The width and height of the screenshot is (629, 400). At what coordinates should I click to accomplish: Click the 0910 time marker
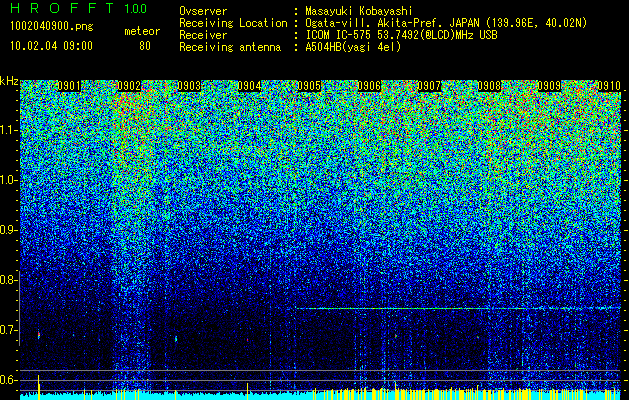coord(609,86)
